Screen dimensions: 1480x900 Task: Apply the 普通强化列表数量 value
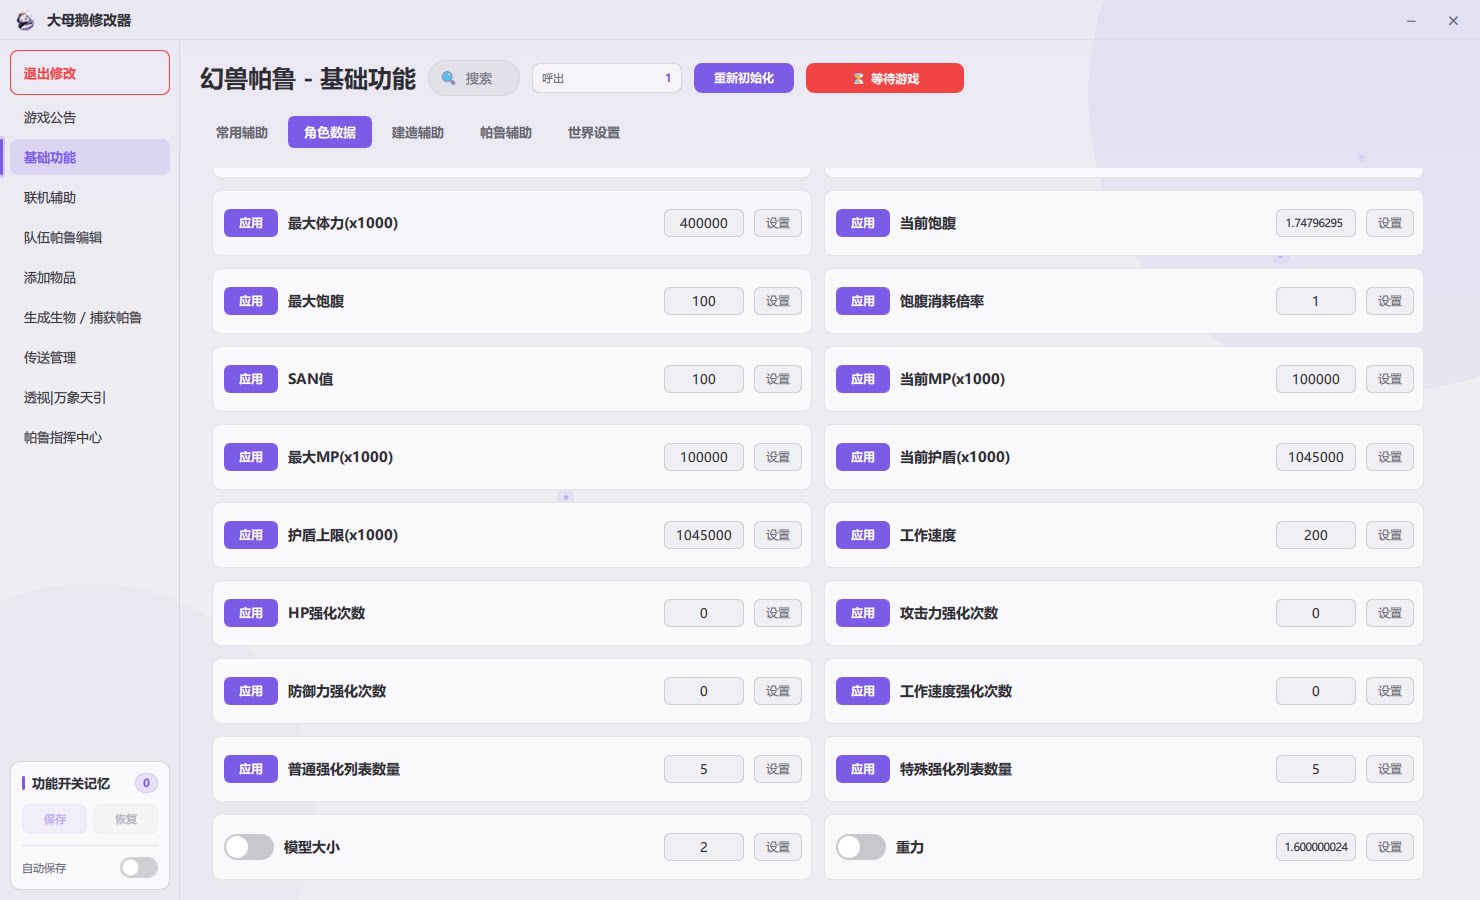click(x=251, y=769)
